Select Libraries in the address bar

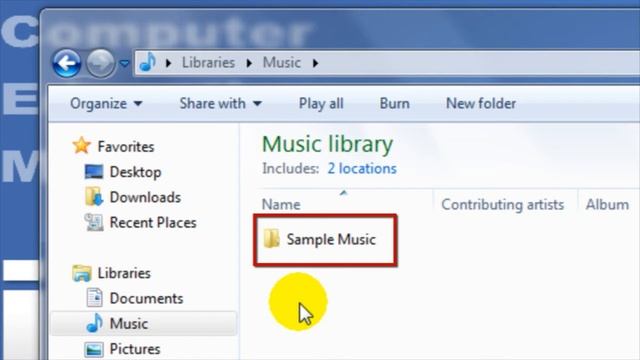(208, 63)
